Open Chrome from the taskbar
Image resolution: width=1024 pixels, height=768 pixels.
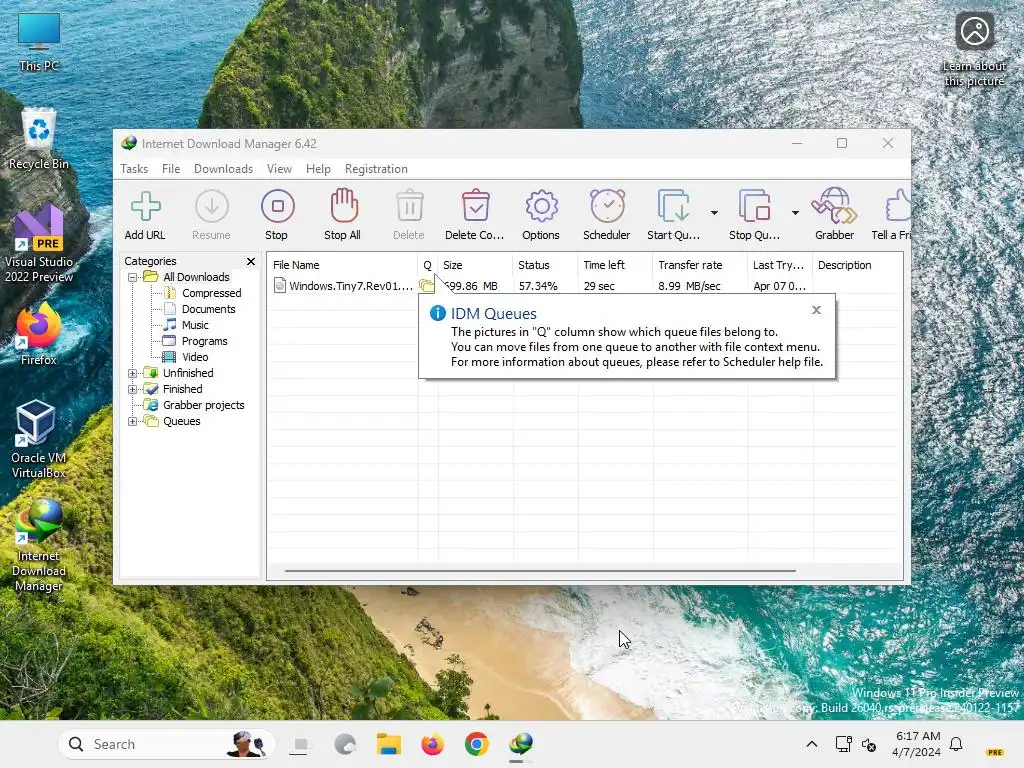pos(477,744)
